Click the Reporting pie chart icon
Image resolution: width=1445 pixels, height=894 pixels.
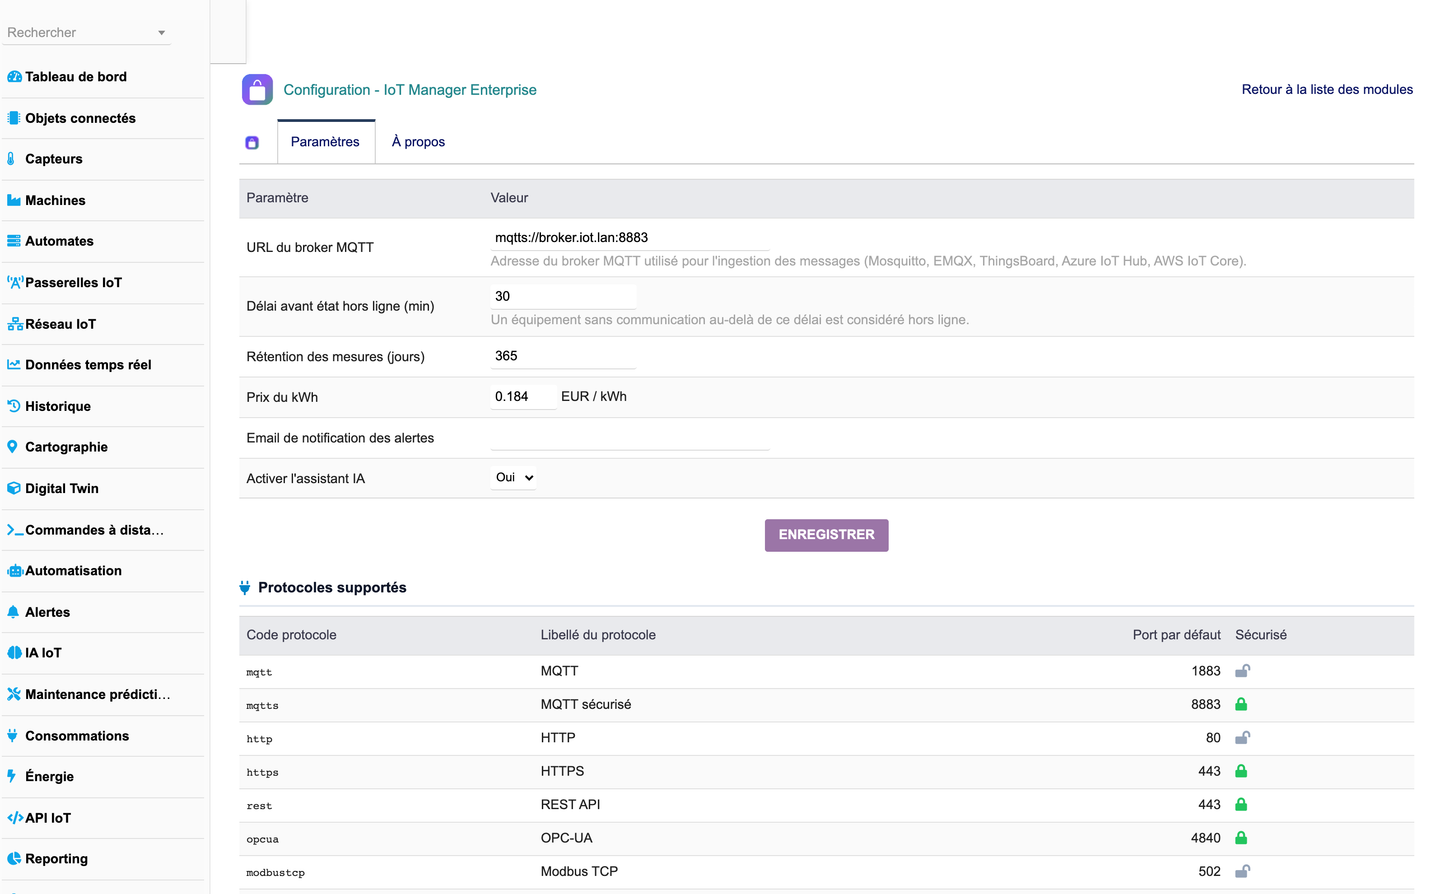pyautogui.click(x=14, y=859)
